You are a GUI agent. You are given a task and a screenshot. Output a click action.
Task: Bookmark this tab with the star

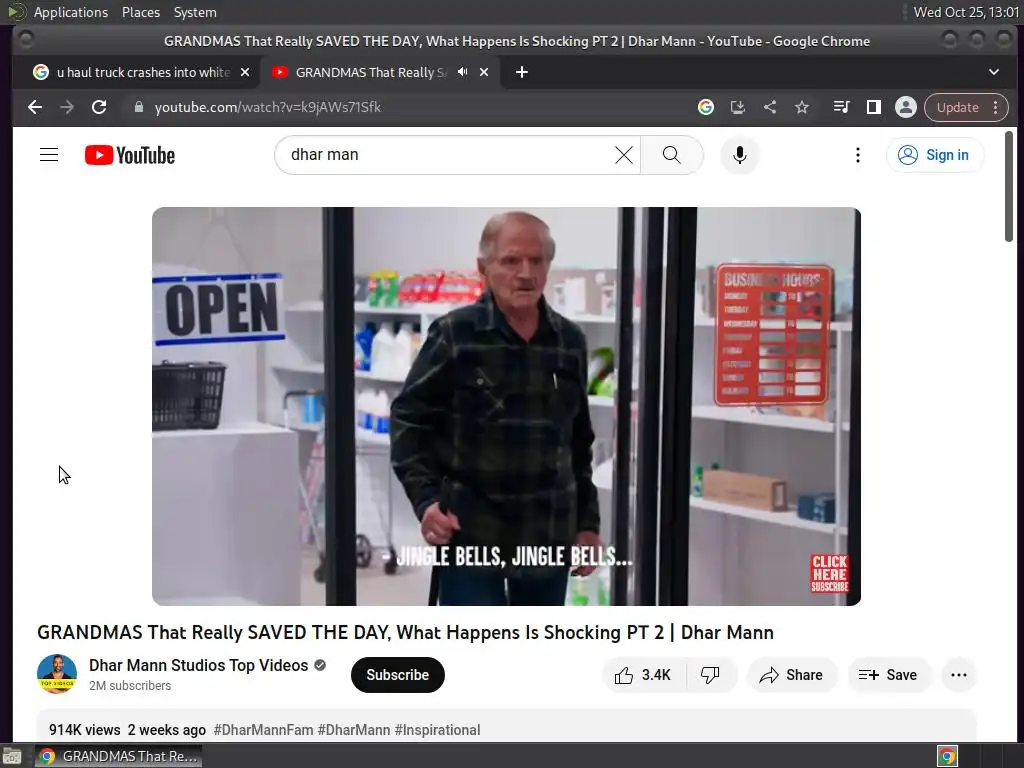(802, 107)
